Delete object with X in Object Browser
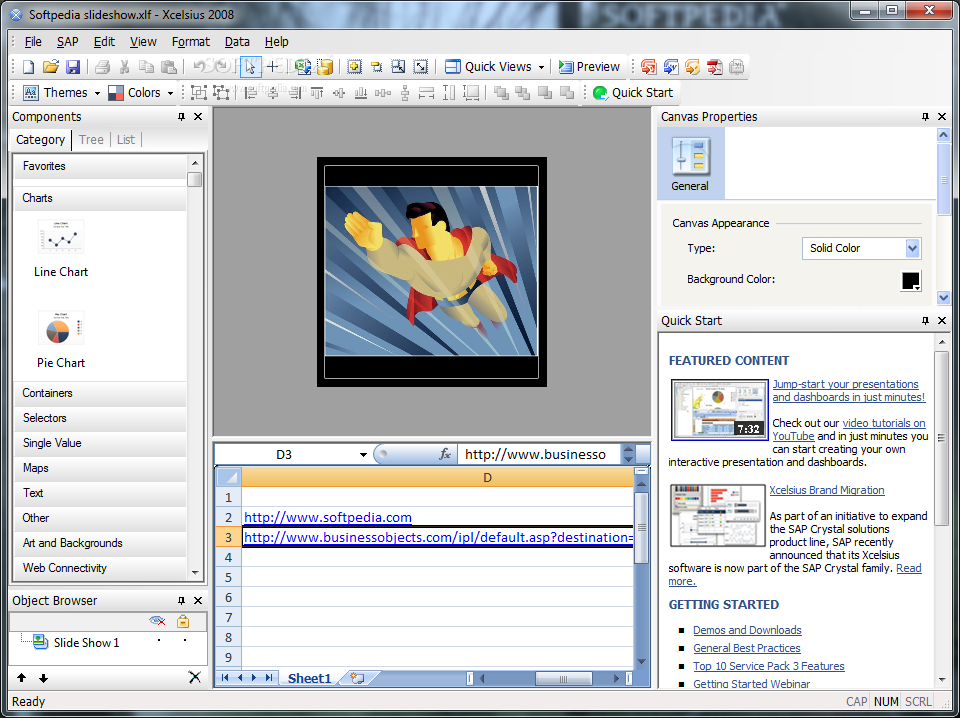 195,677
